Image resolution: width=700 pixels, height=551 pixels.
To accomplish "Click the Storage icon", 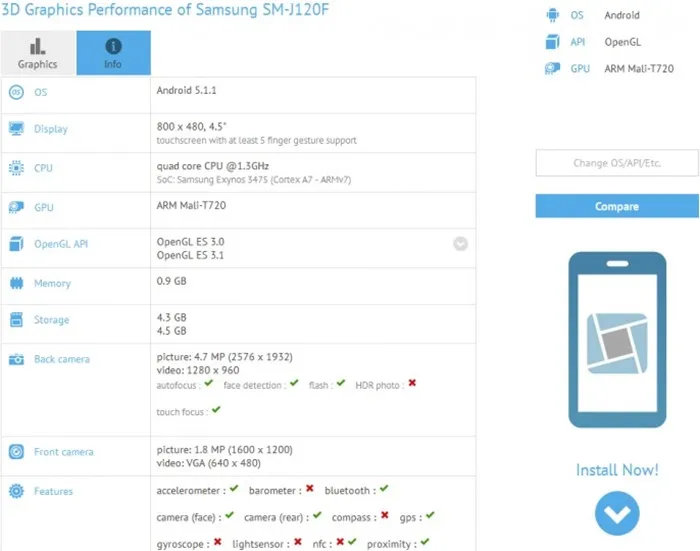I will click(x=17, y=320).
